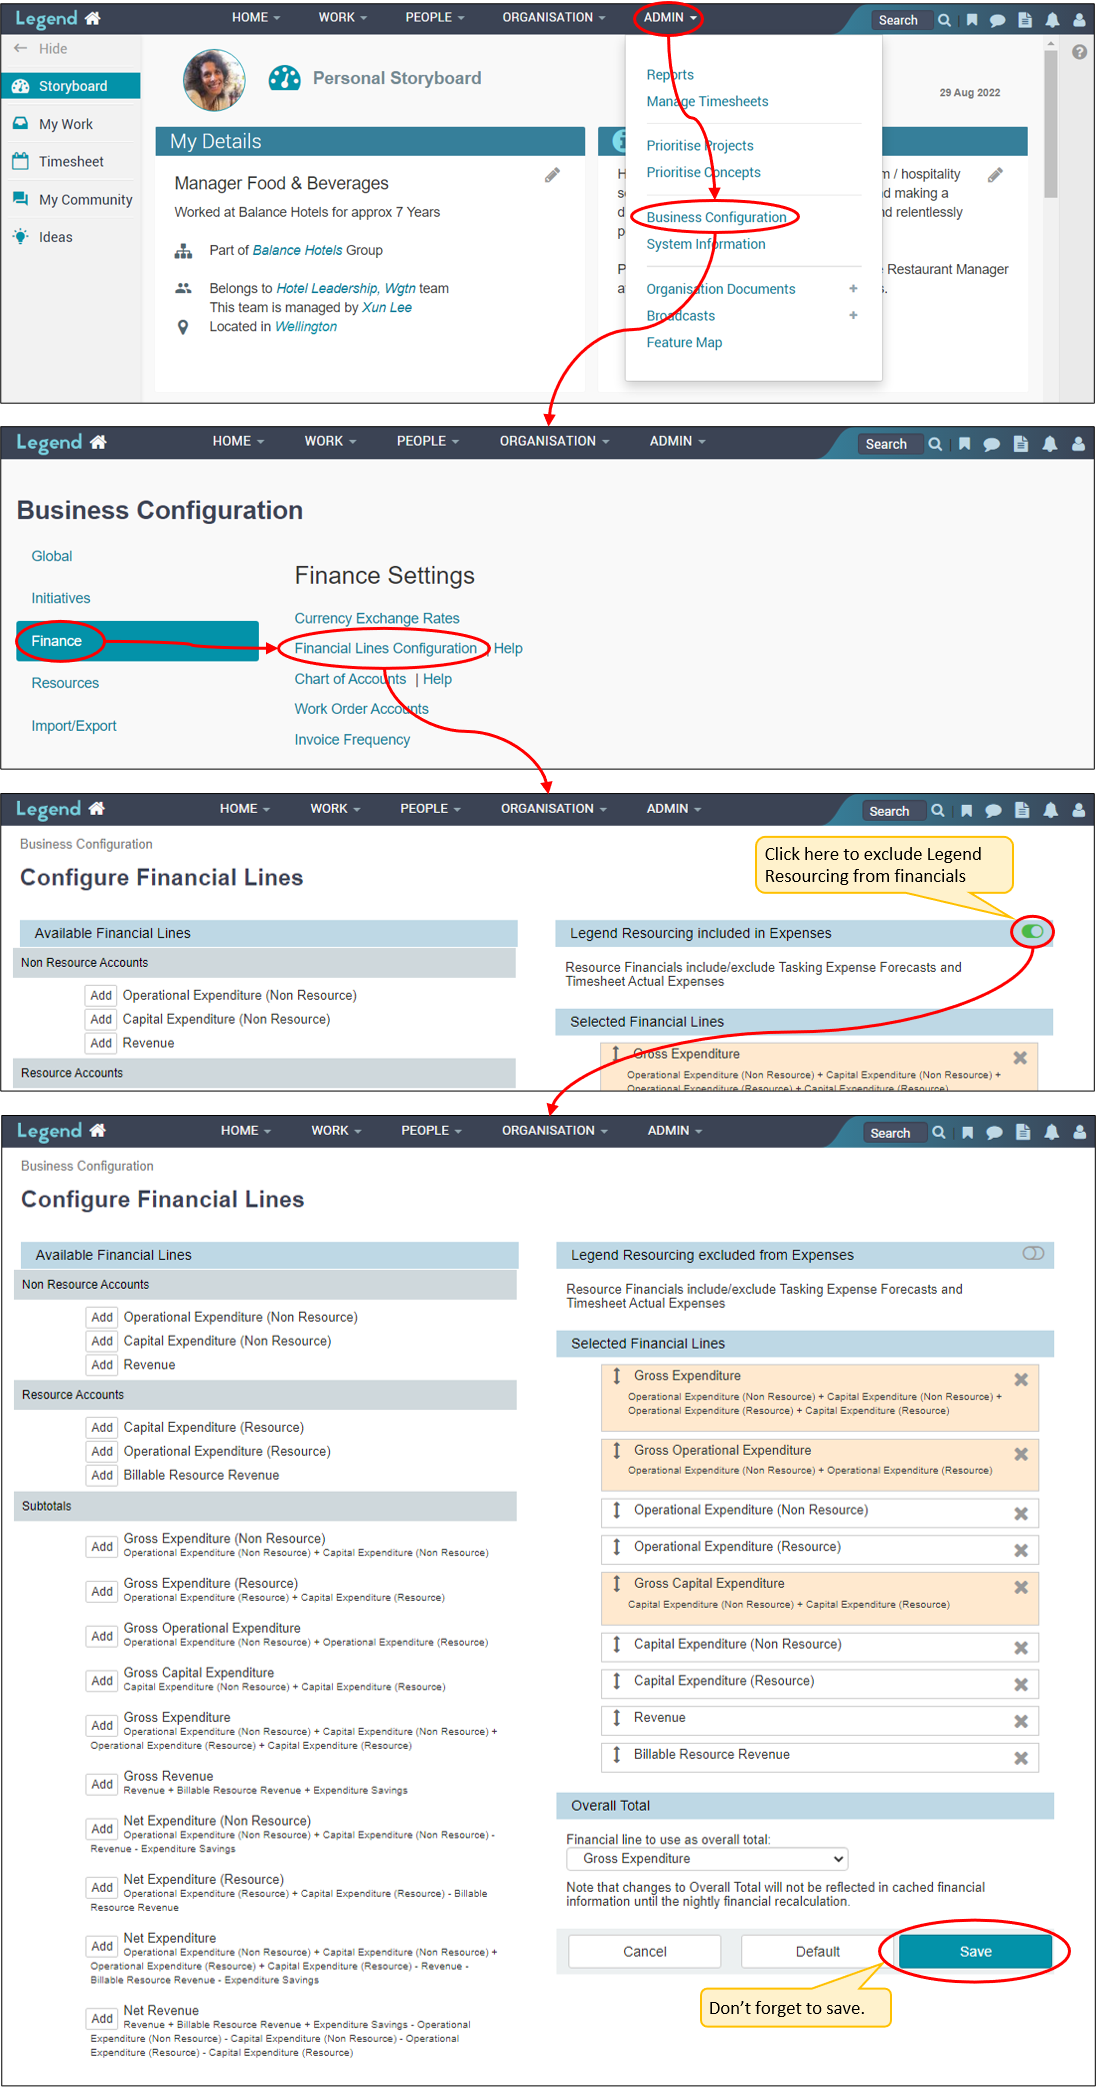Click the bookmark icon in the Business Configuration screenshot header
This screenshot has height=2087, width=1096.
coord(964,444)
